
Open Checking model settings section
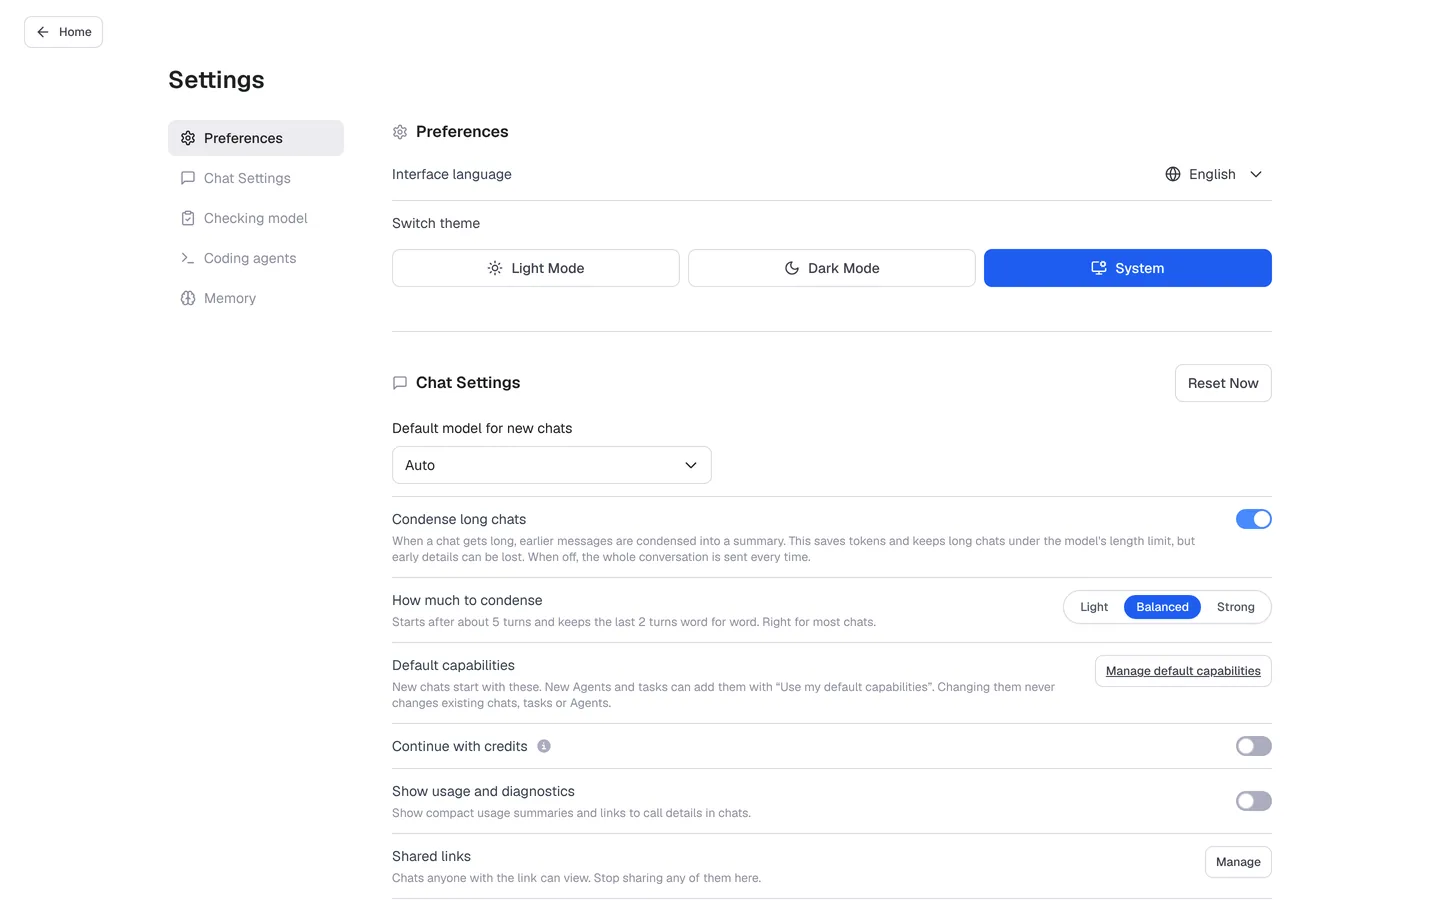(256, 218)
